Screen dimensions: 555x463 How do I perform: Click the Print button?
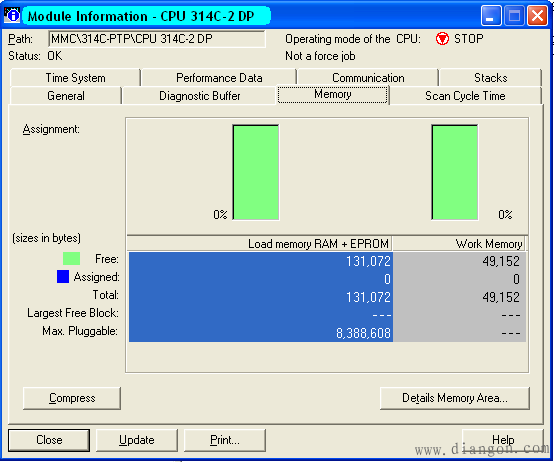coord(225,440)
